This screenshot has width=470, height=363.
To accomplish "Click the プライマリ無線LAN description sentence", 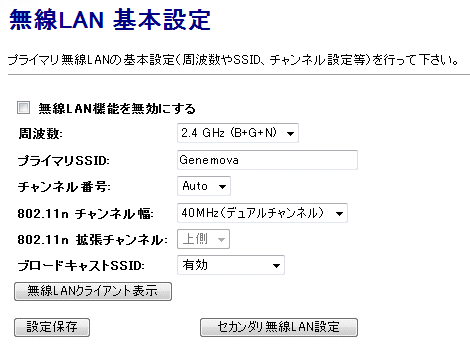I will 233,60.
